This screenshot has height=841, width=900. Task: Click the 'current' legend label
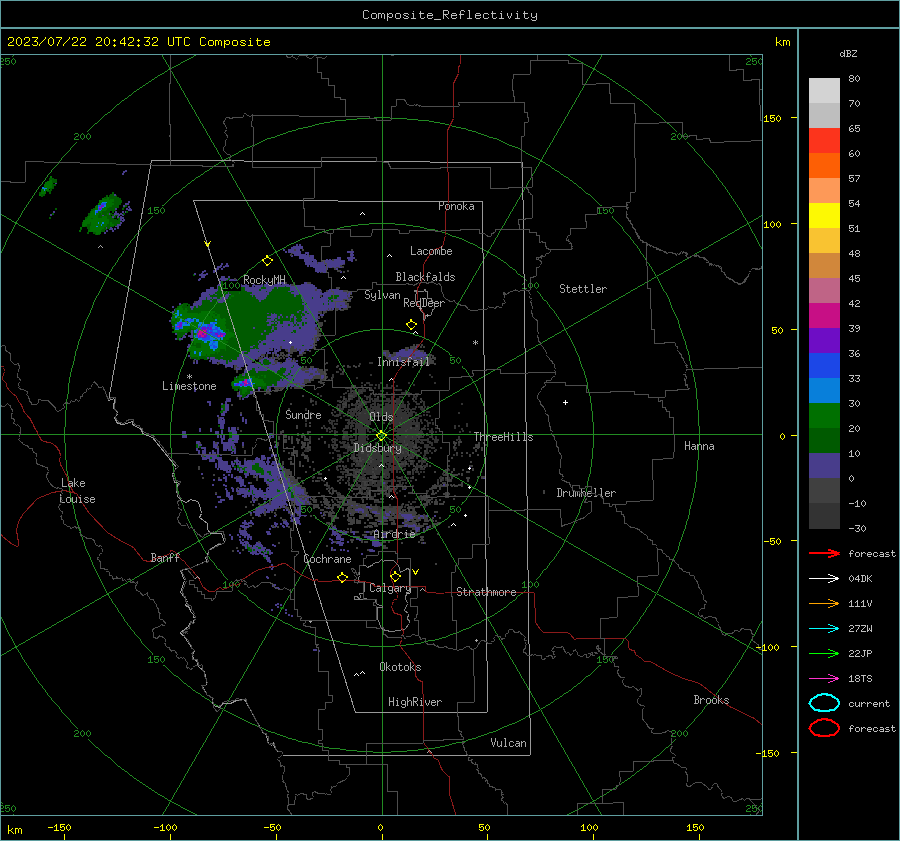[869, 703]
